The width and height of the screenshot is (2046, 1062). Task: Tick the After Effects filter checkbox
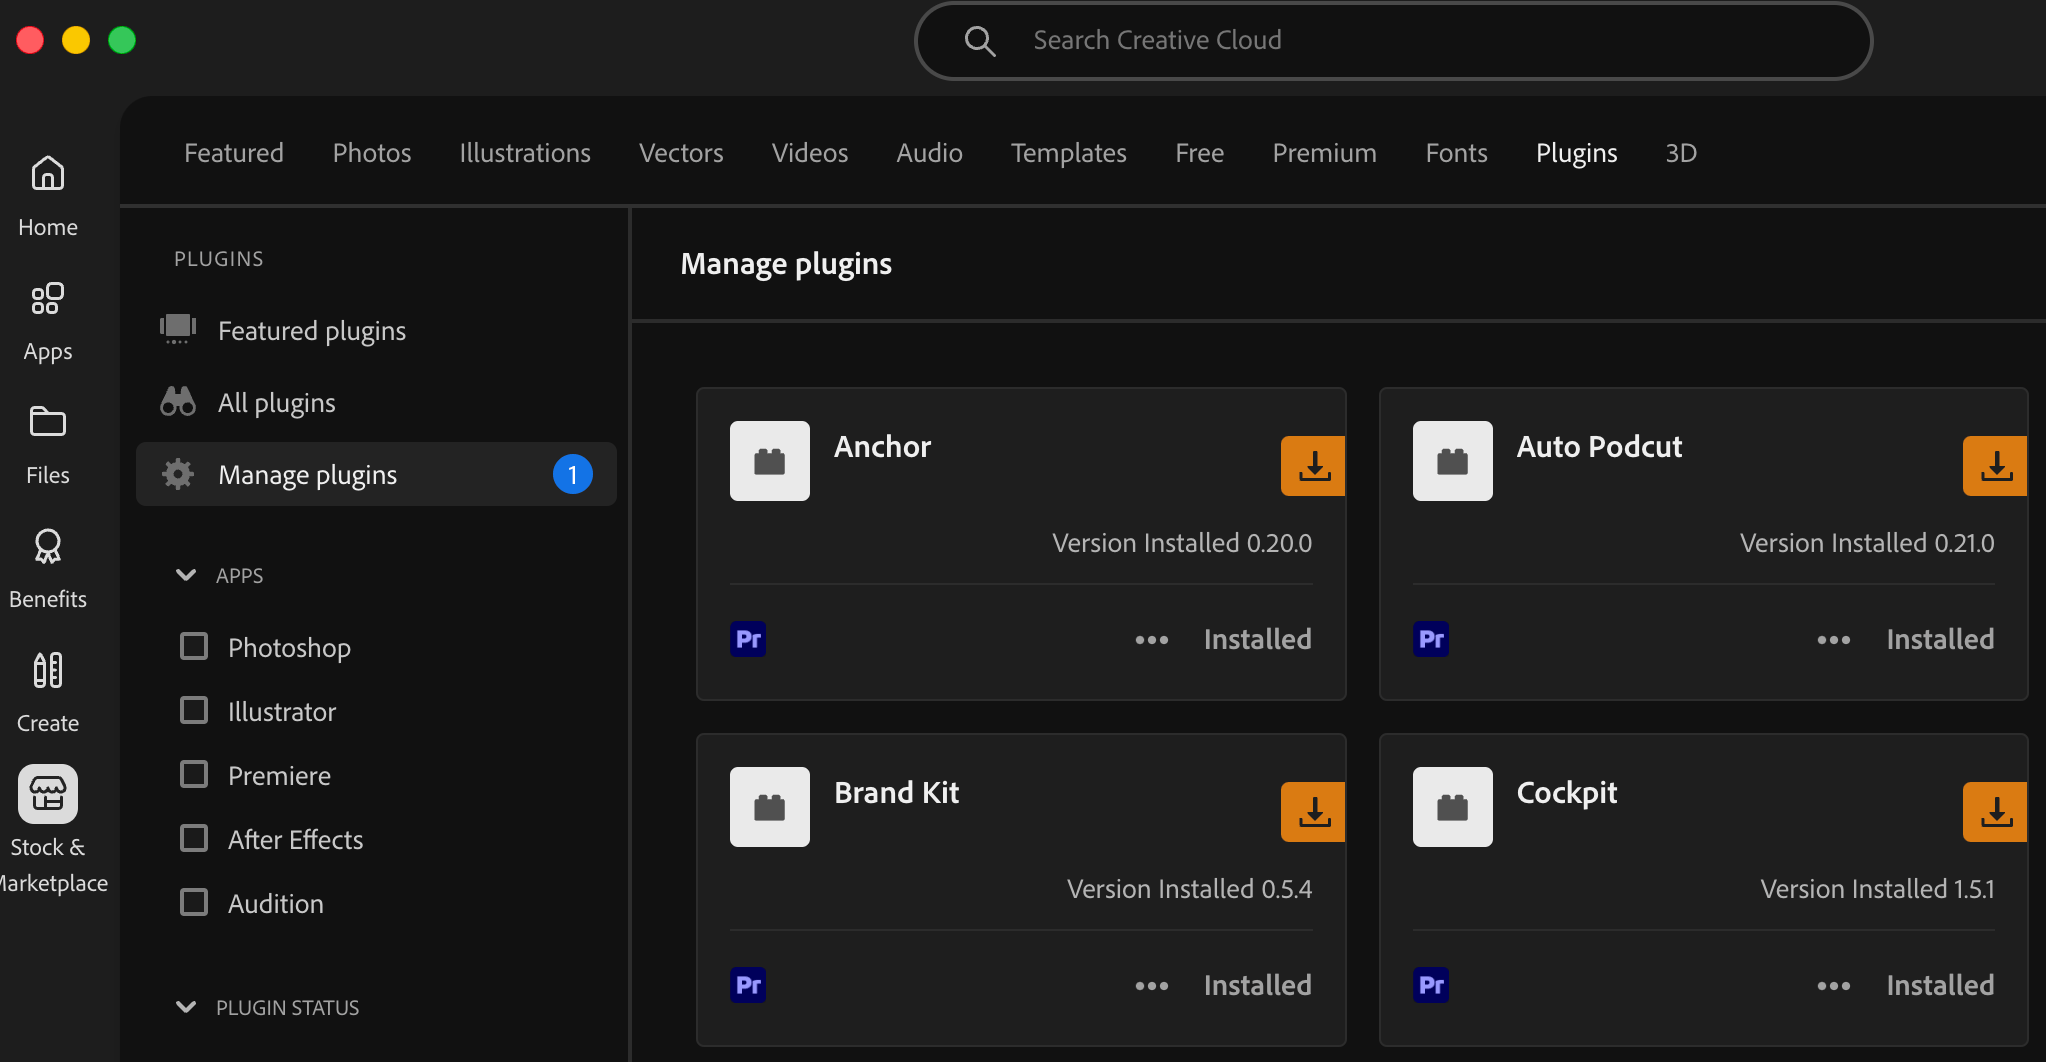[x=194, y=838]
